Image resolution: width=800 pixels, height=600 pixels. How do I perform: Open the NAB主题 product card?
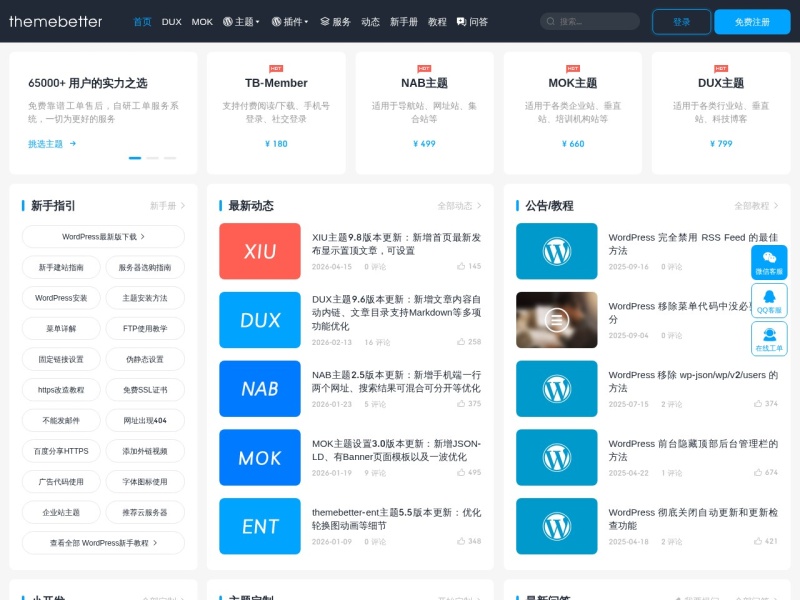(424, 113)
